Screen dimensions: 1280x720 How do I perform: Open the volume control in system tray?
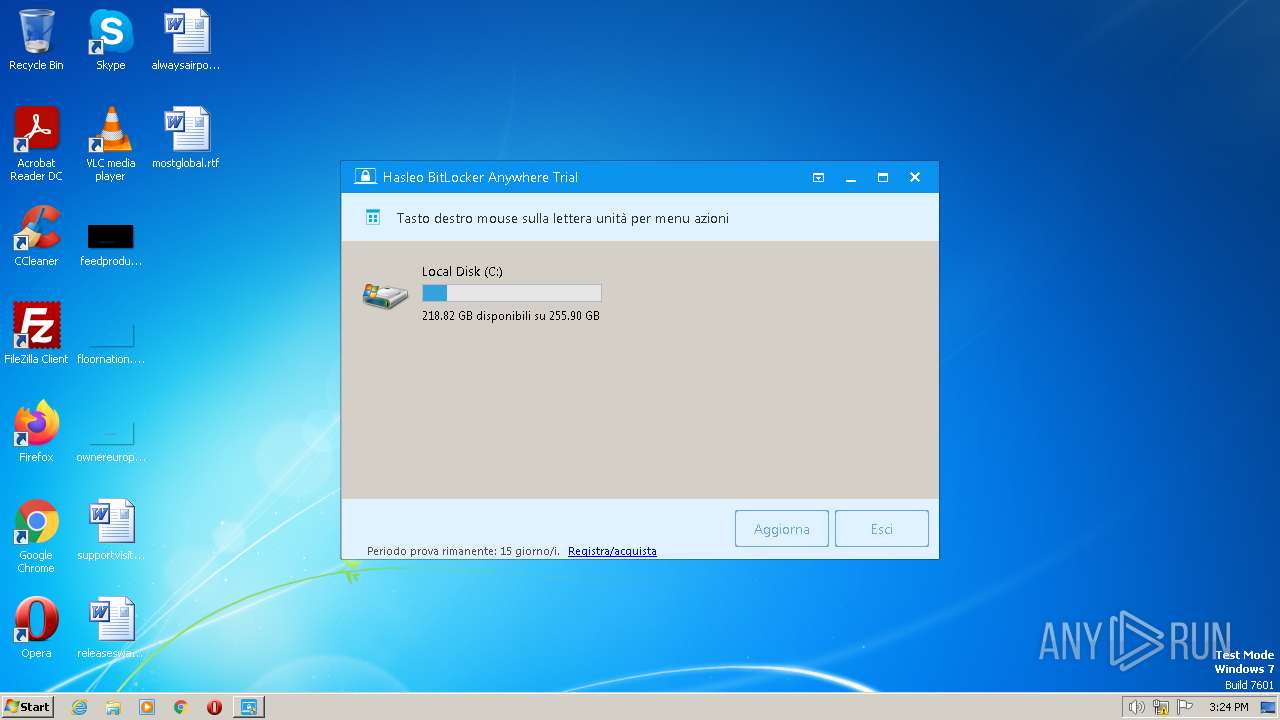coord(1136,707)
